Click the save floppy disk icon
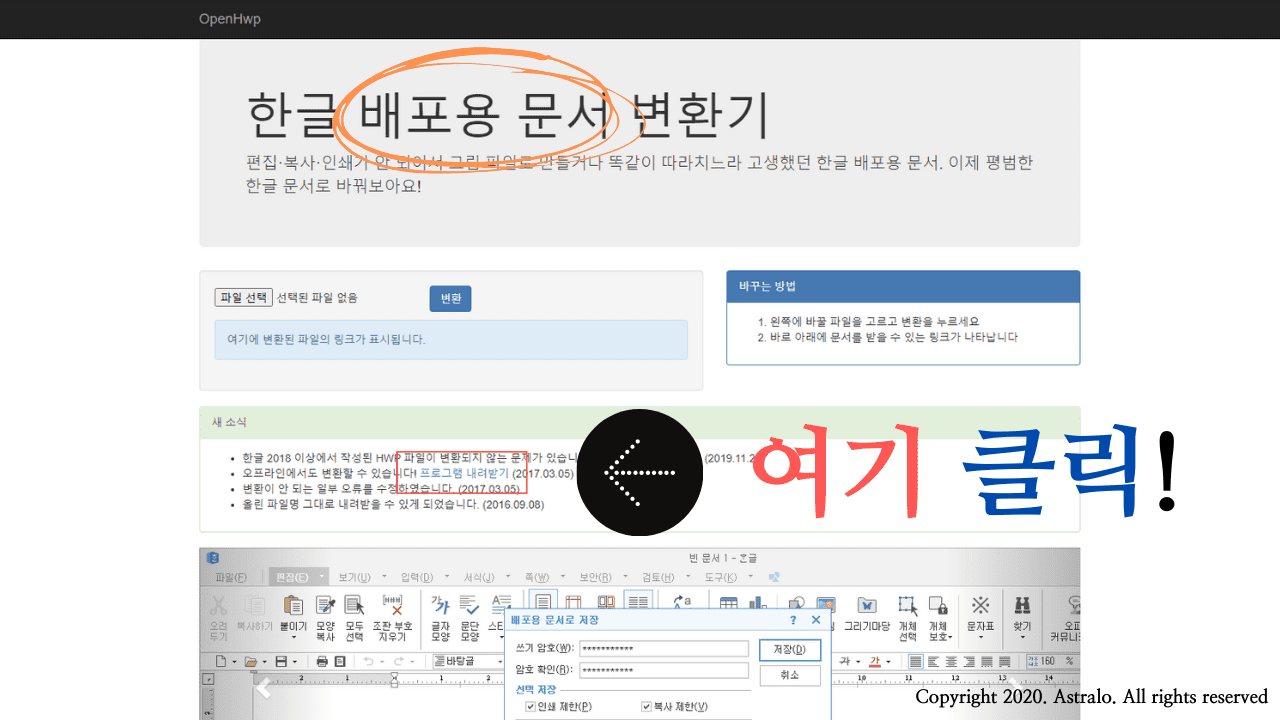The image size is (1280, 720). (281, 661)
